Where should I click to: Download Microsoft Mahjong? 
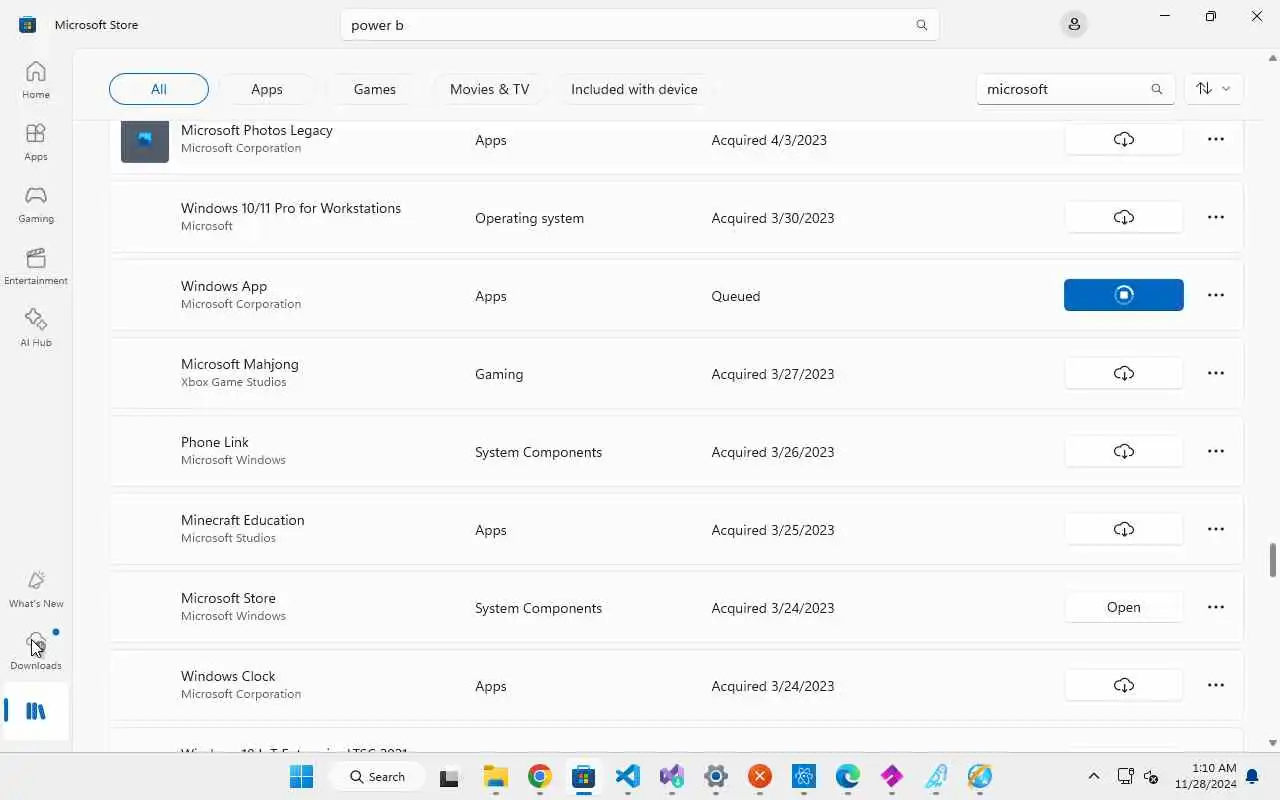(1124, 373)
